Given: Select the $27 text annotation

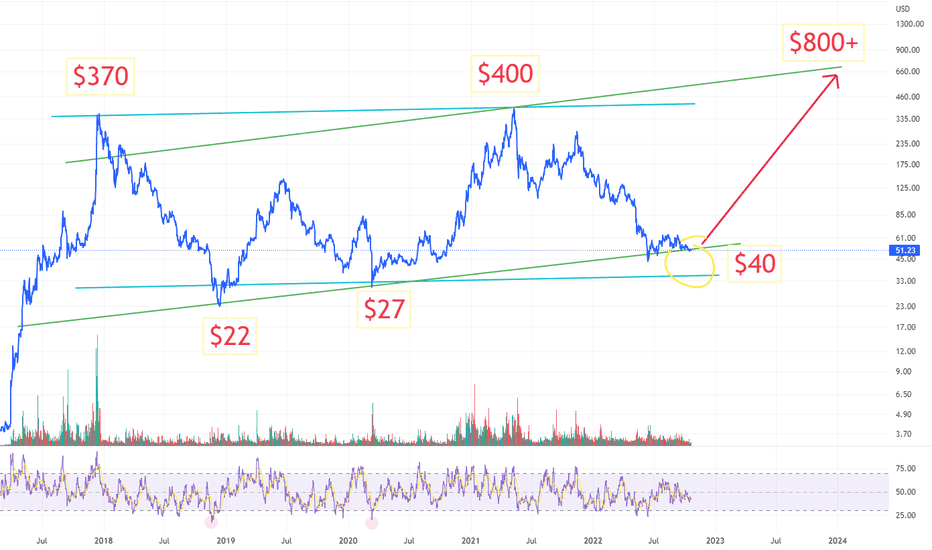Looking at the screenshot, I should tap(384, 309).
